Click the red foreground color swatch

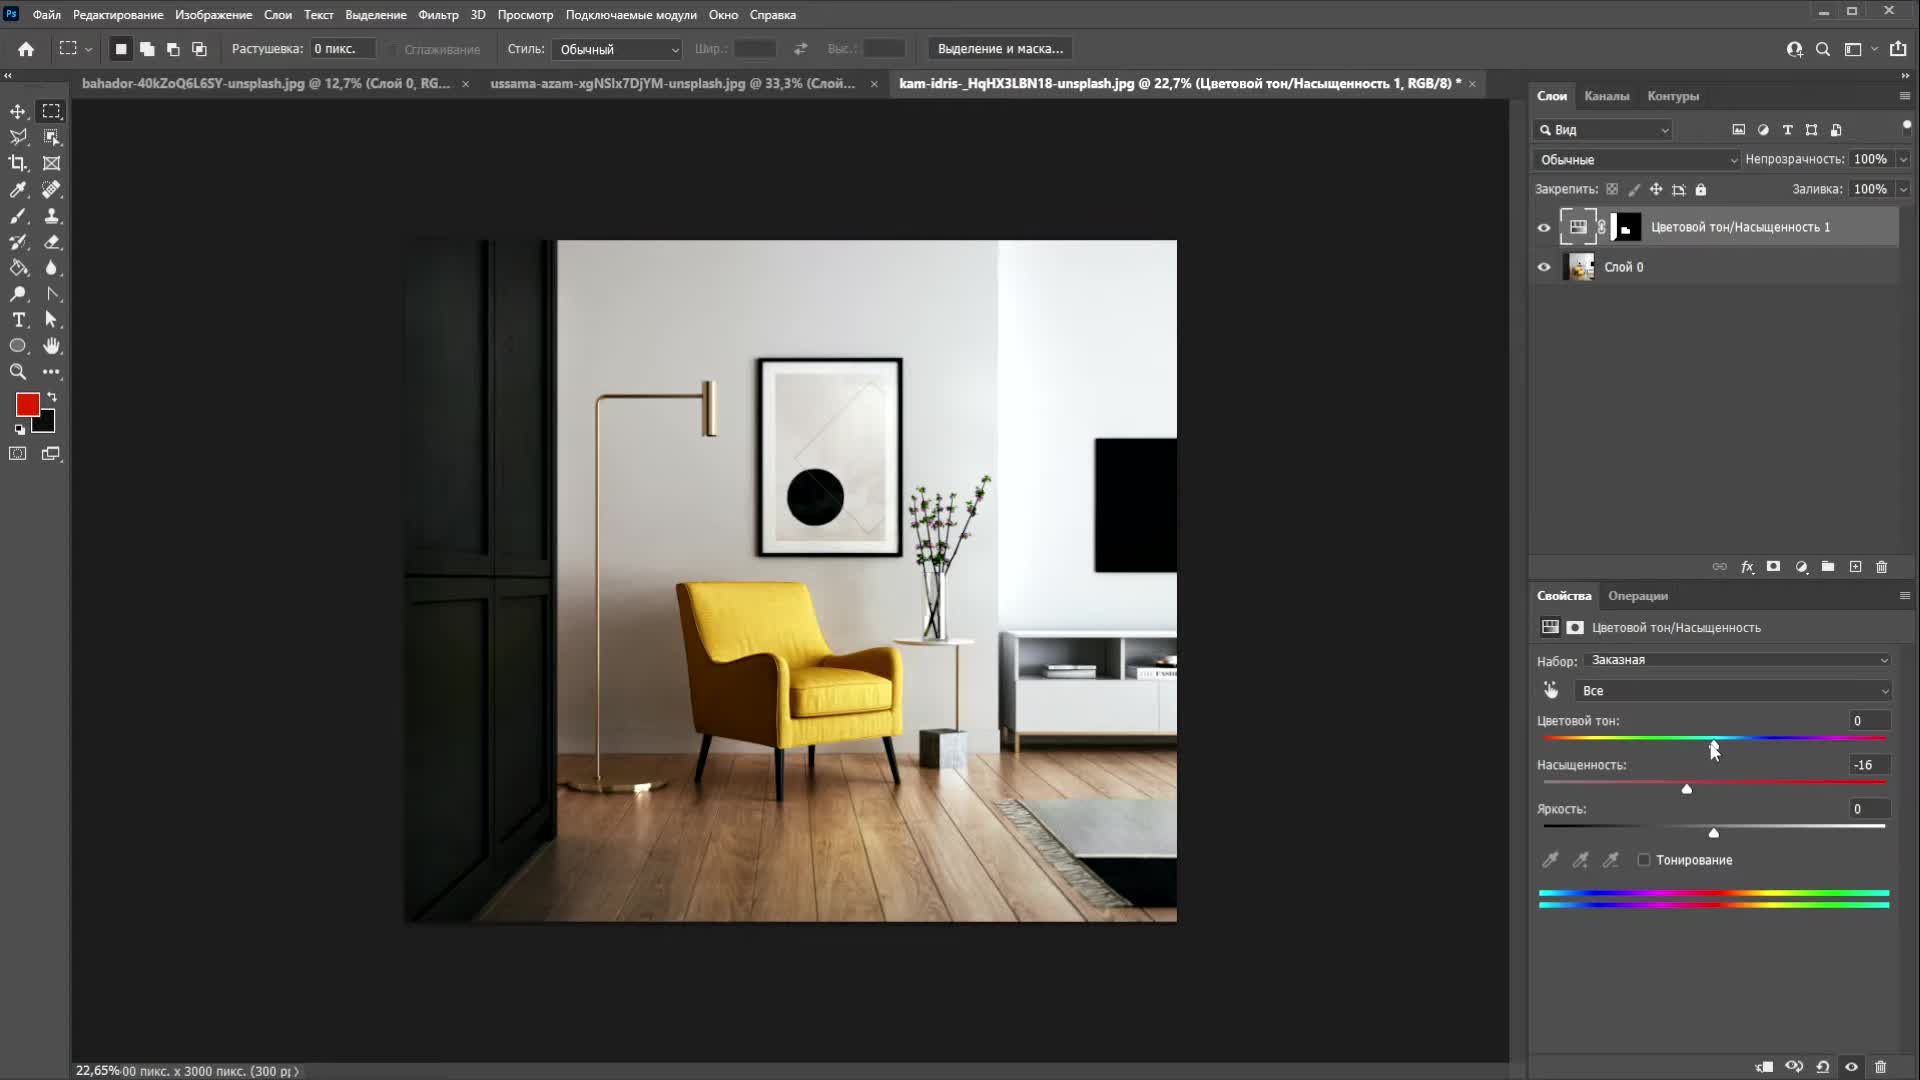click(x=27, y=404)
